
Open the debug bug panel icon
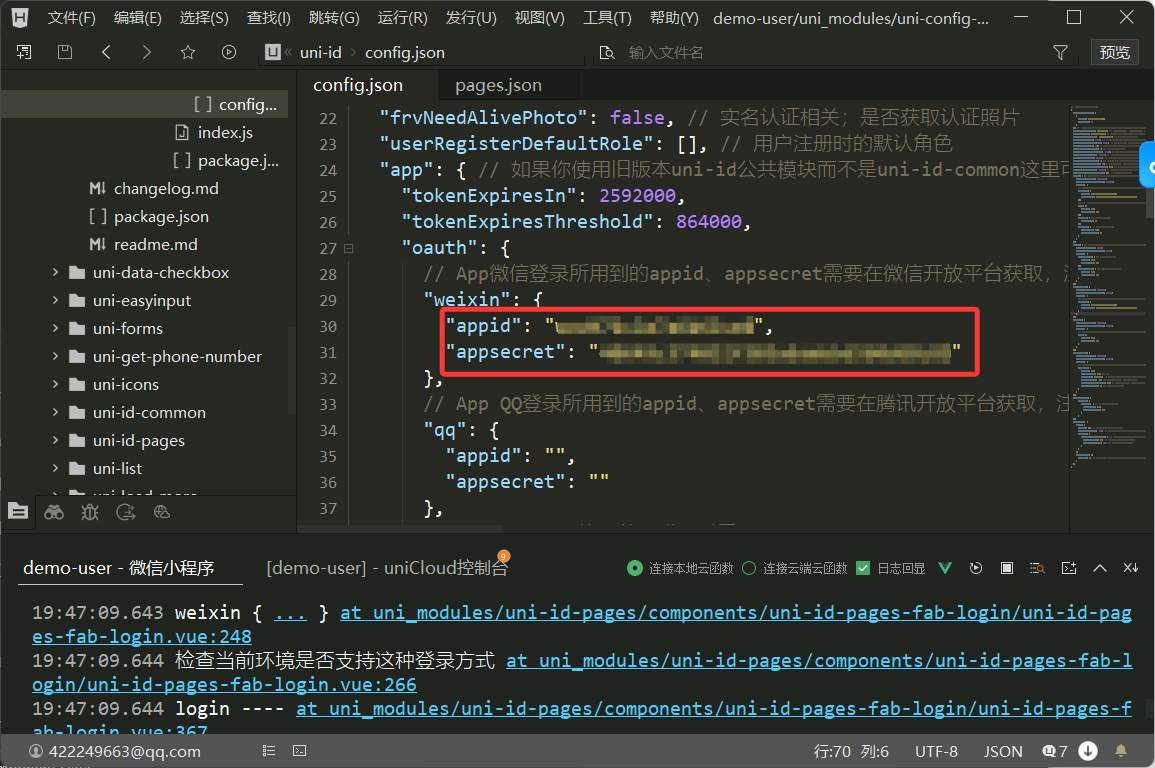pos(90,512)
